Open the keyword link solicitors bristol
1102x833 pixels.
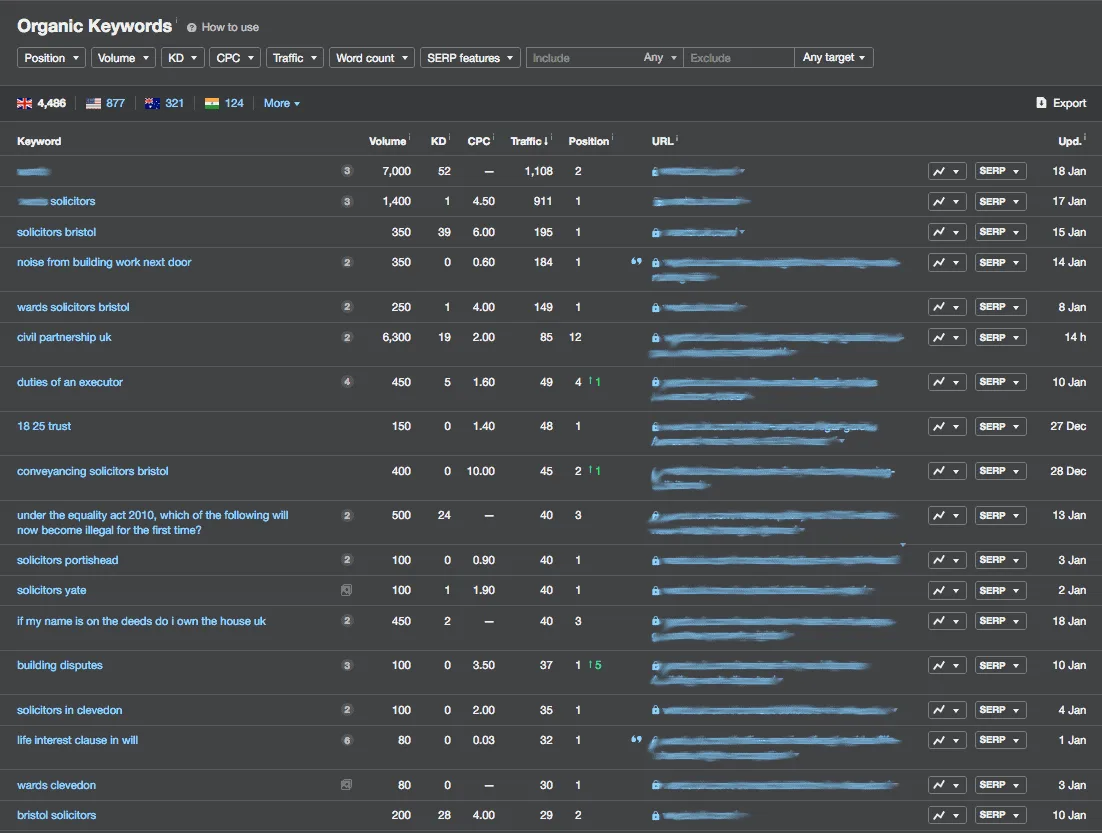coord(56,232)
